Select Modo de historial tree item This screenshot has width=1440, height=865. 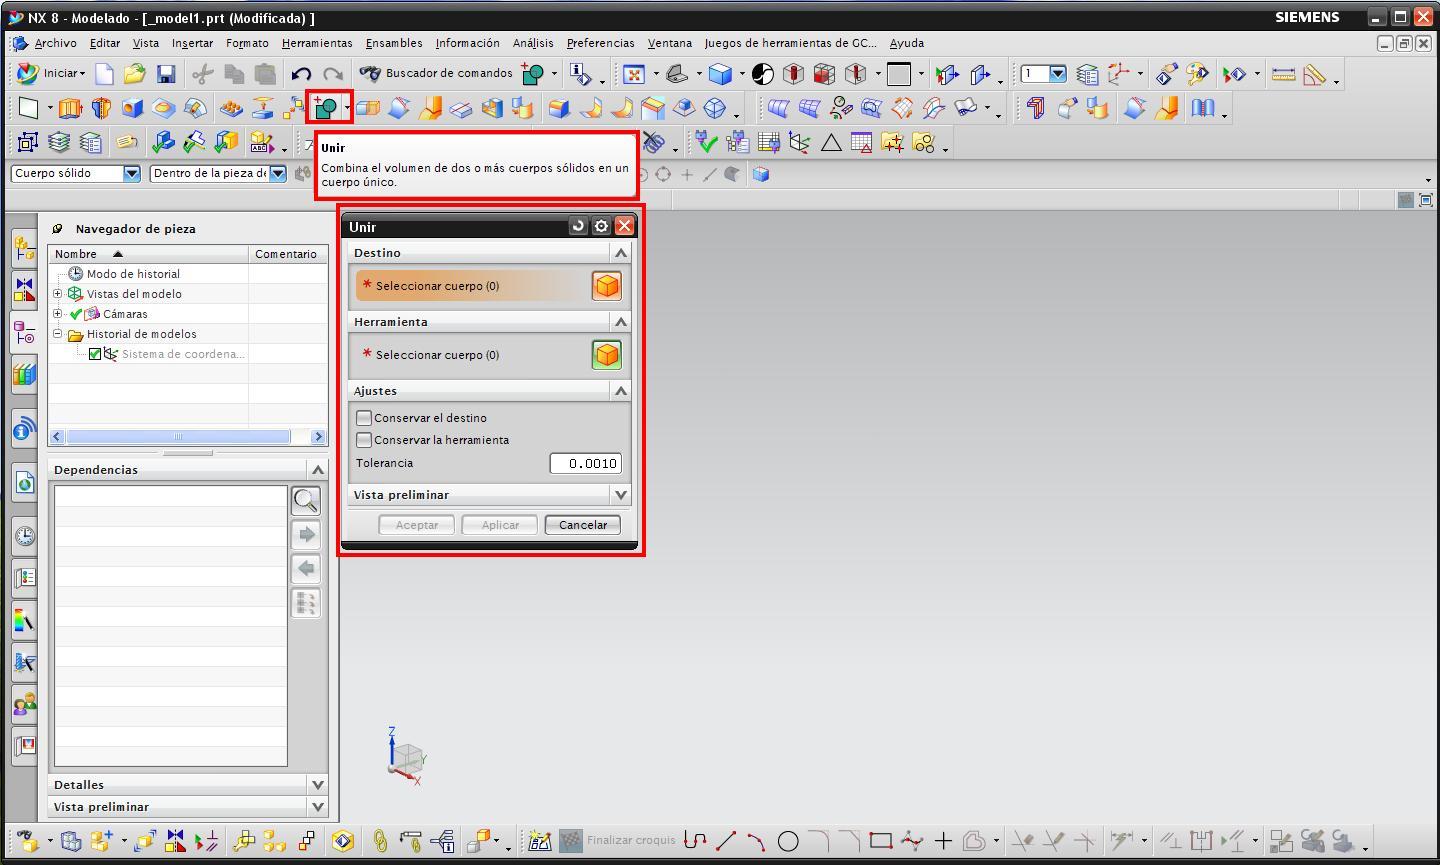coord(133,274)
